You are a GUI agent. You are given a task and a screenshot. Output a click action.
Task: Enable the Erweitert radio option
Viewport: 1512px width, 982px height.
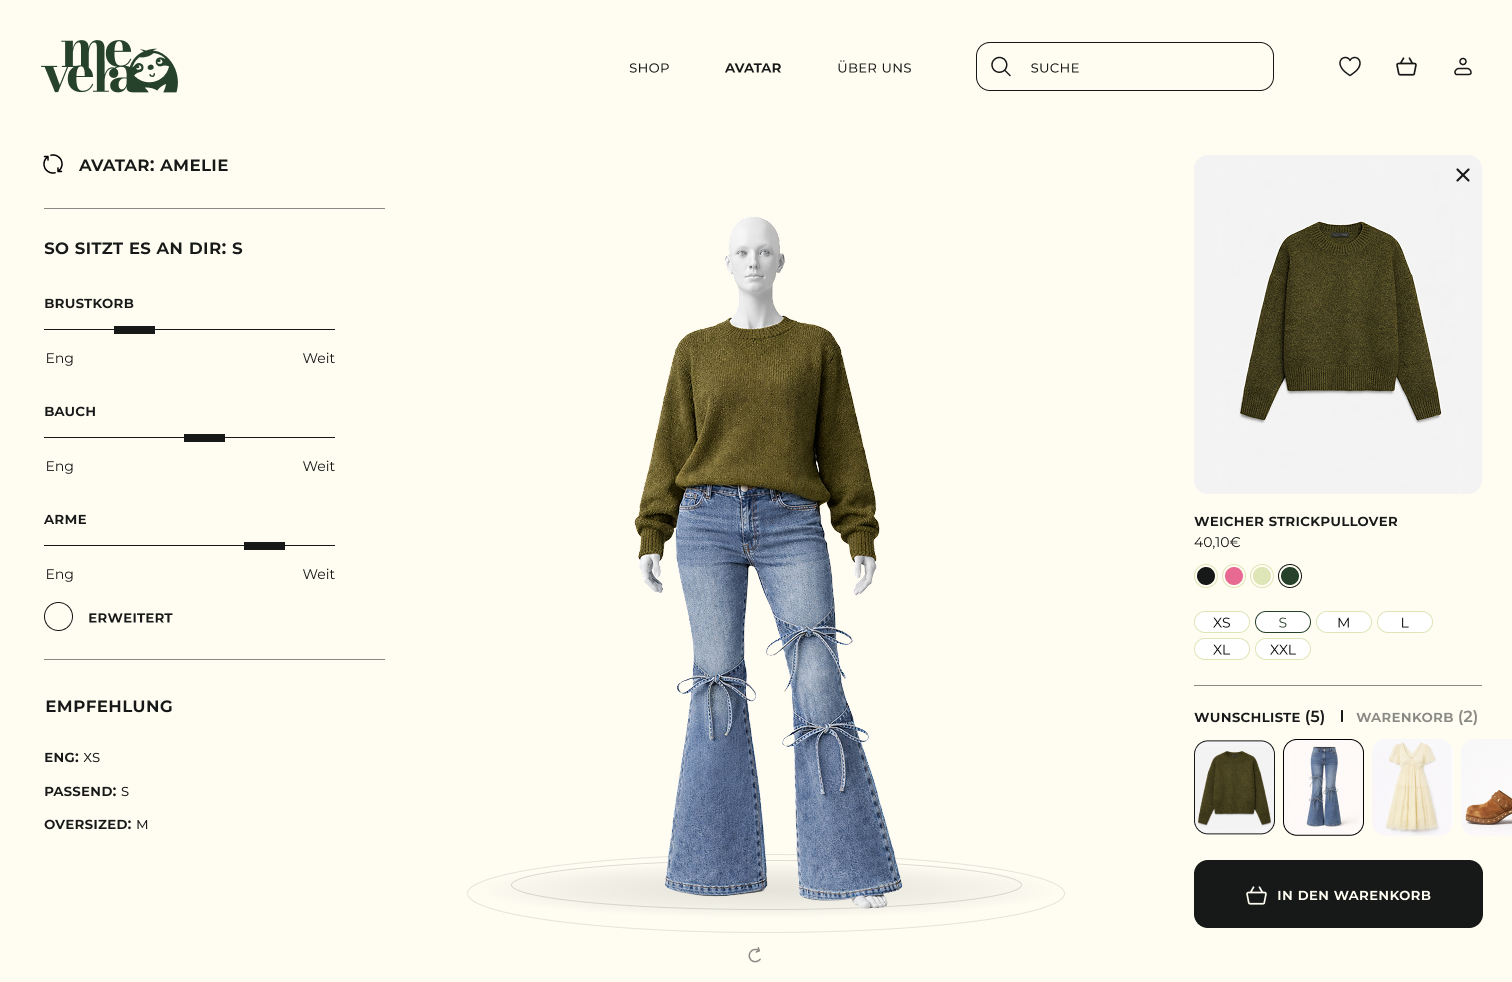pyautogui.click(x=59, y=617)
